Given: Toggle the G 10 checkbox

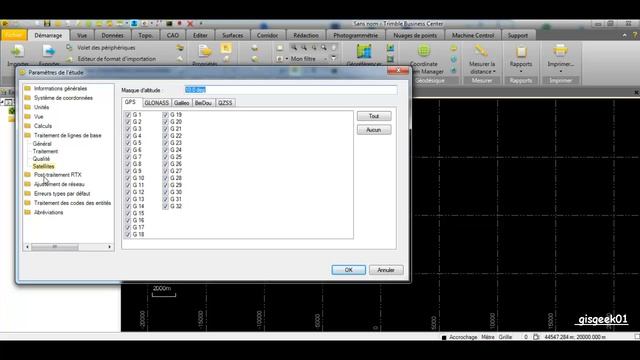Looking at the screenshot, I should point(128,178).
